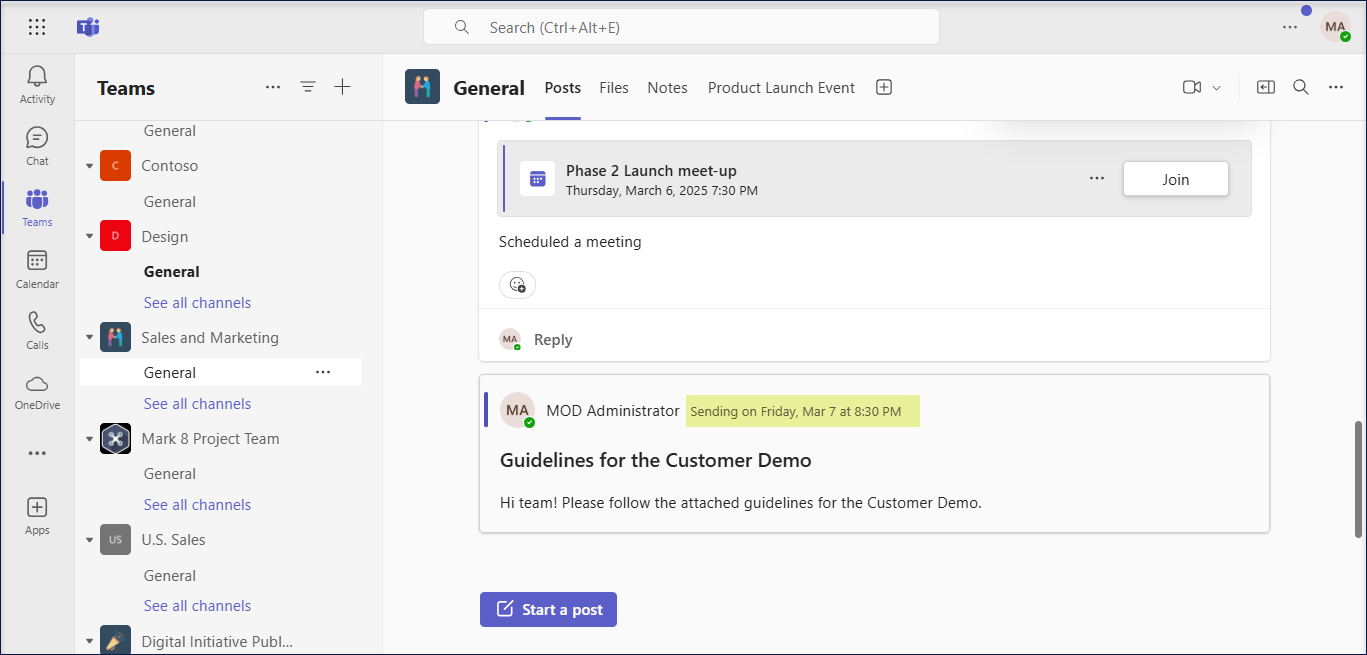
Task: Search within channel using magnifier icon
Action: pyautogui.click(x=1301, y=87)
